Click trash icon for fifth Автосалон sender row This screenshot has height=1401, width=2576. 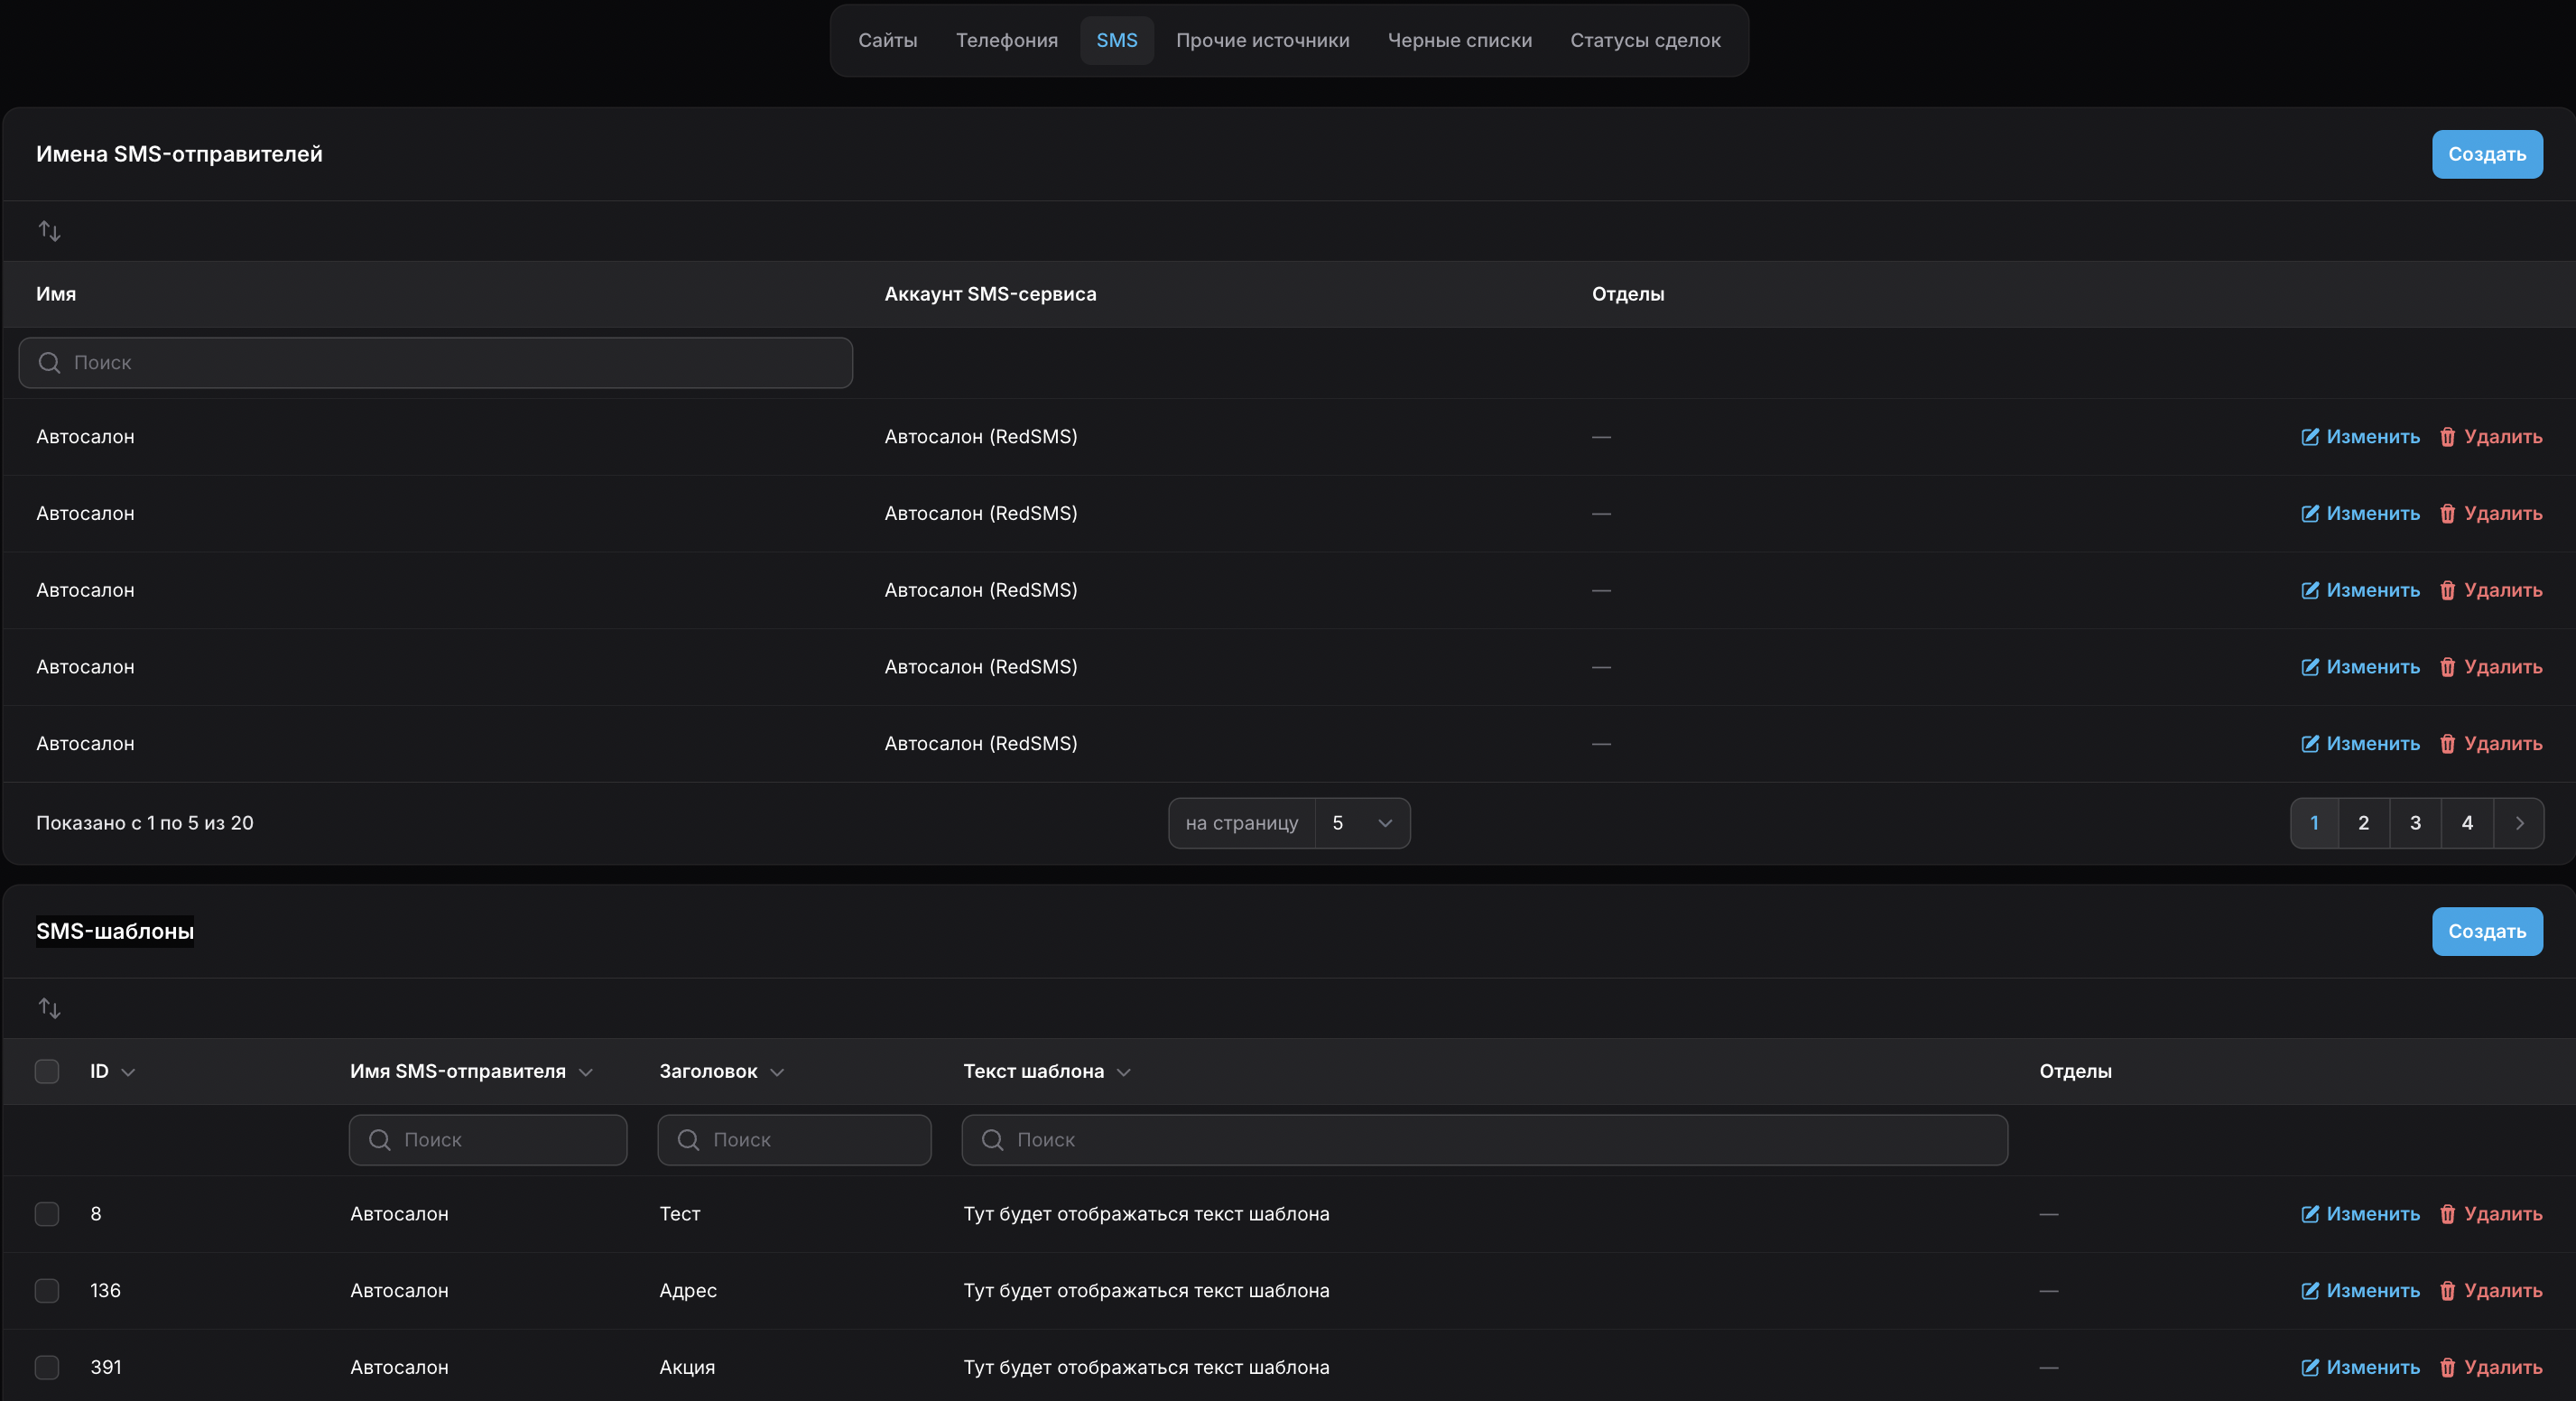coord(2447,744)
